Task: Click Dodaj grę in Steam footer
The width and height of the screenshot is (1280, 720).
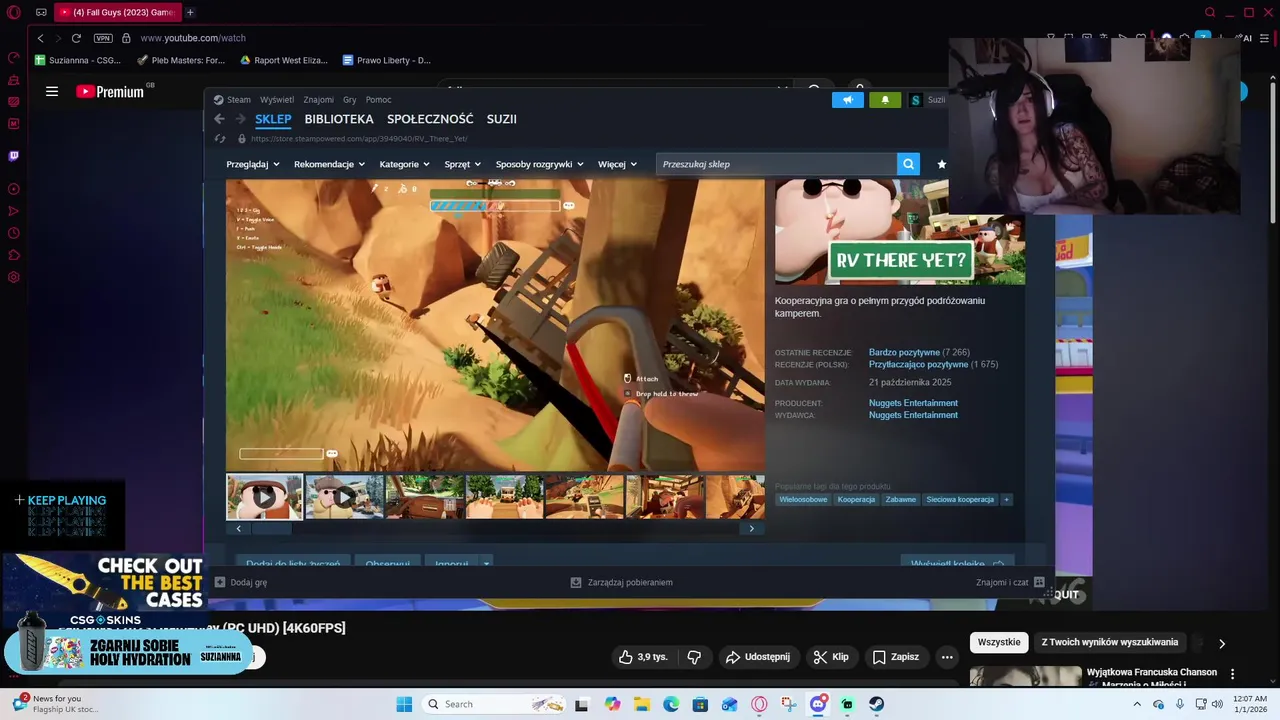Action: 241,582
